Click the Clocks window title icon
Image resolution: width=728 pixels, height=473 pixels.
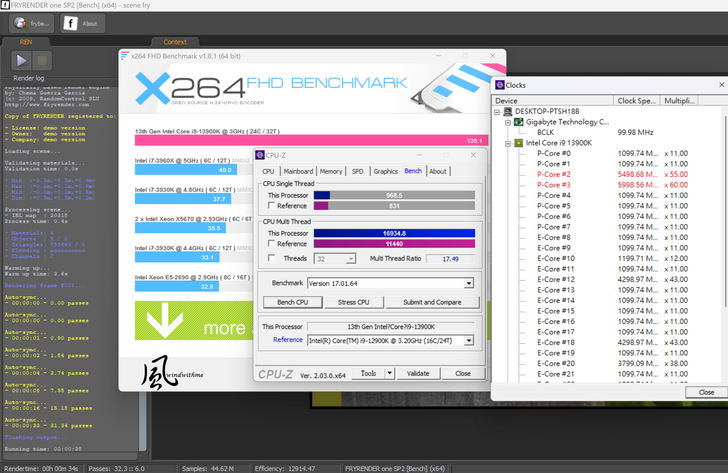coord(500,85)
